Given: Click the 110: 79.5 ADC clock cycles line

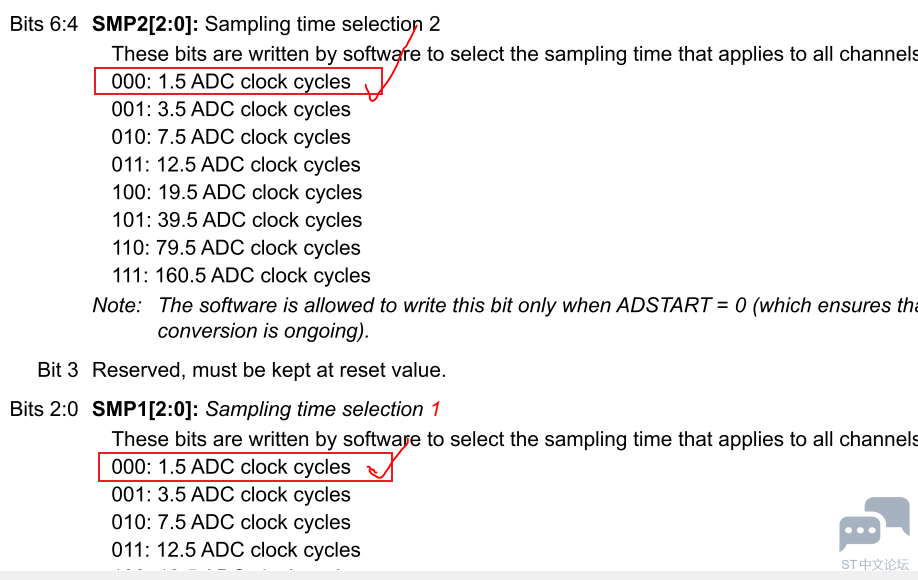Looking at the screenshot, I should pos(236,248).
